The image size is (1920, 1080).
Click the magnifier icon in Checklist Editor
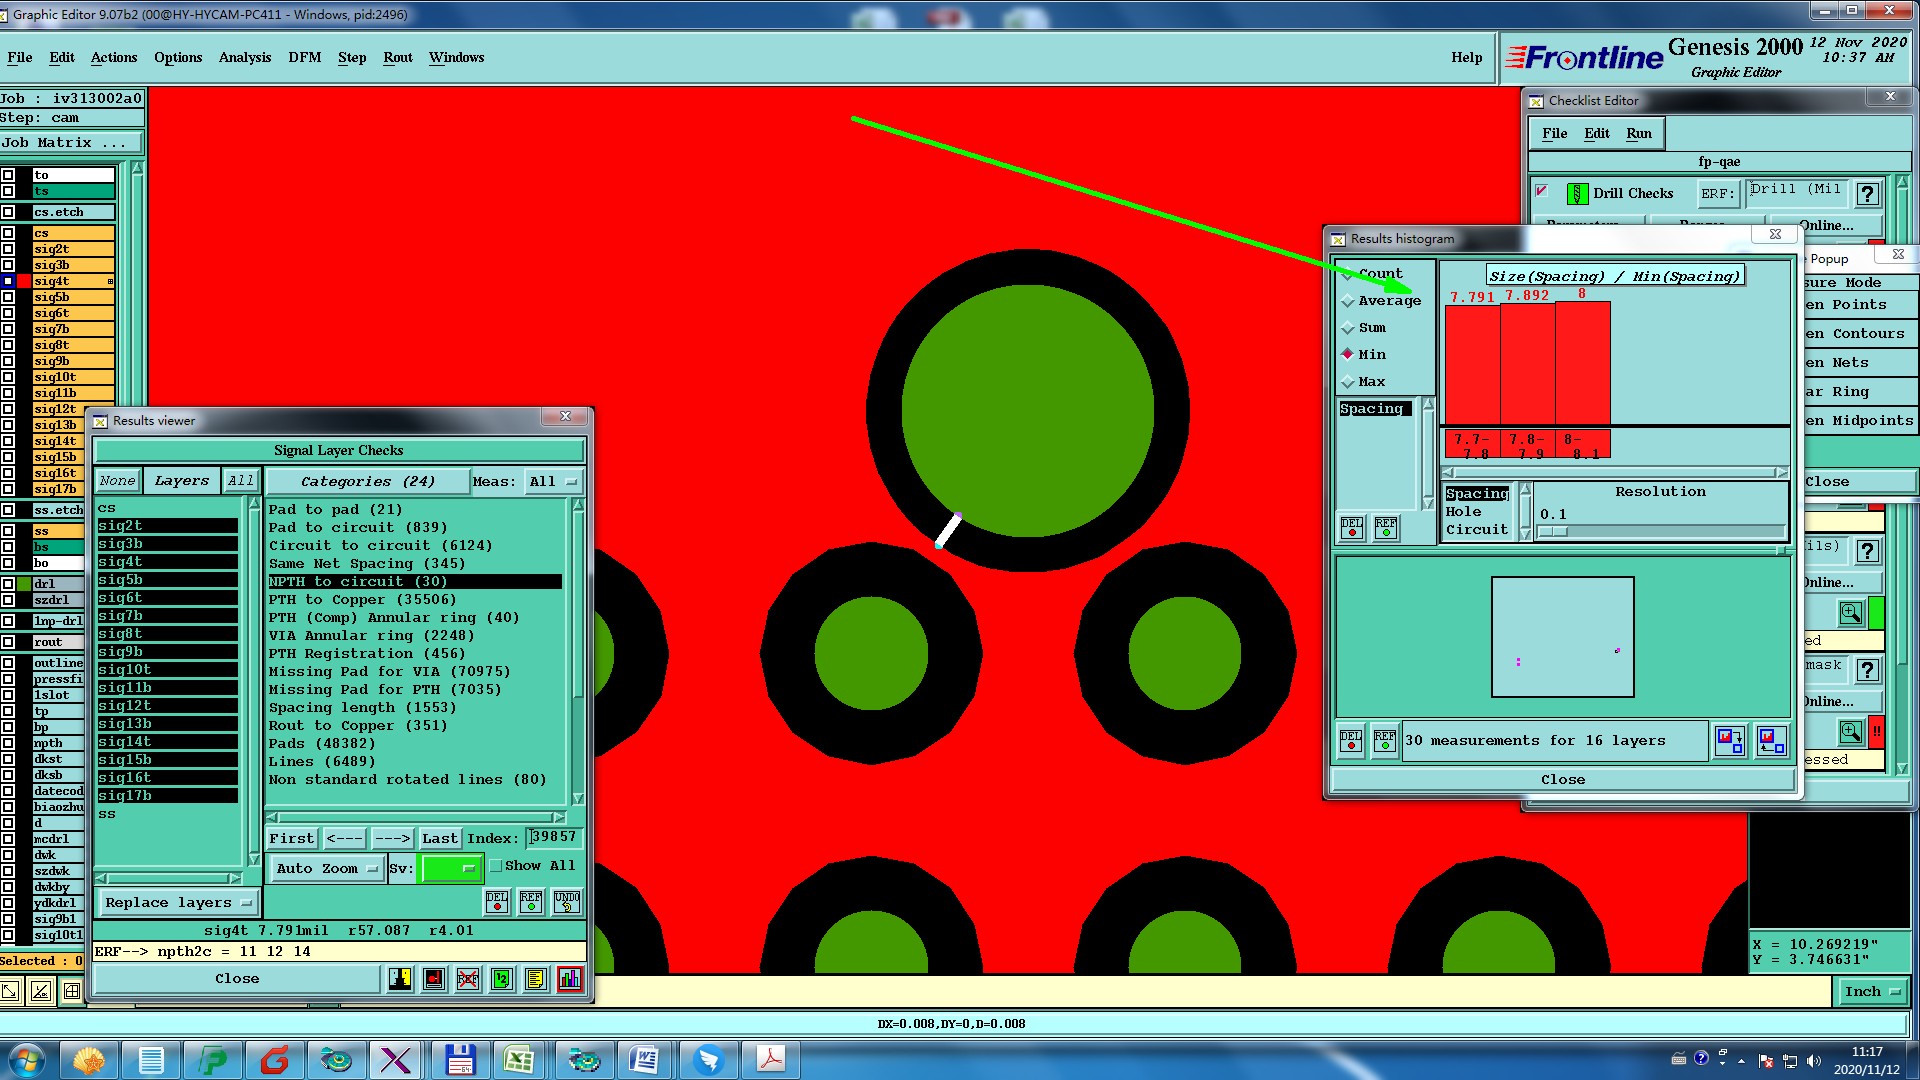click(x=1850, y=612)
